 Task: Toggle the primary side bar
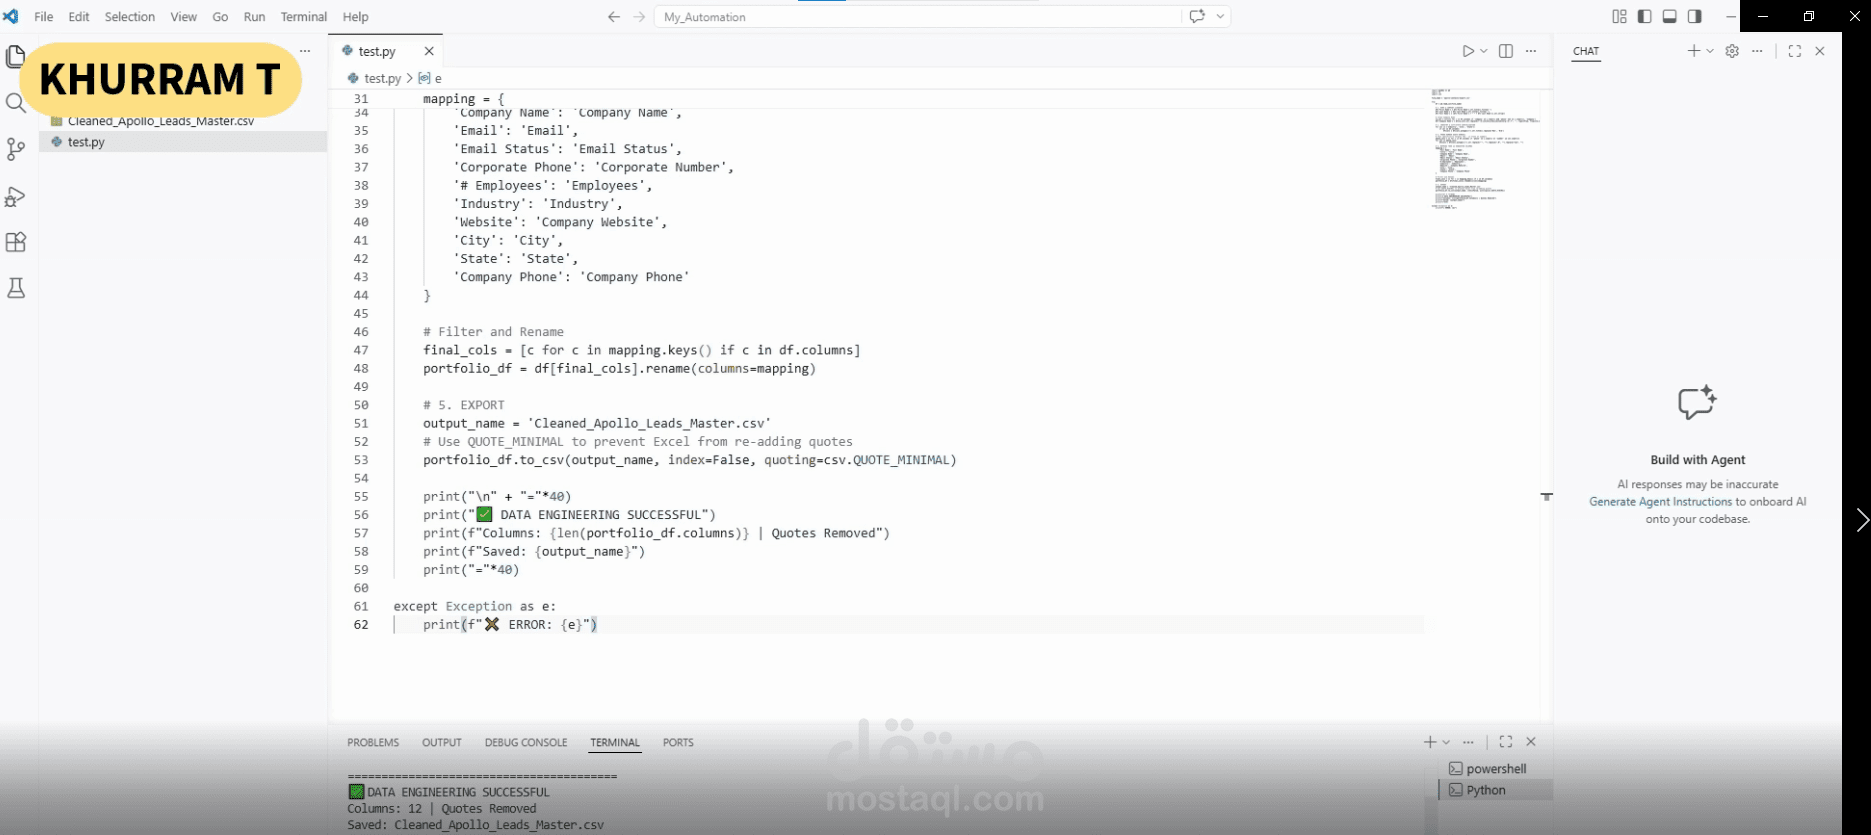click(1644, 16)
